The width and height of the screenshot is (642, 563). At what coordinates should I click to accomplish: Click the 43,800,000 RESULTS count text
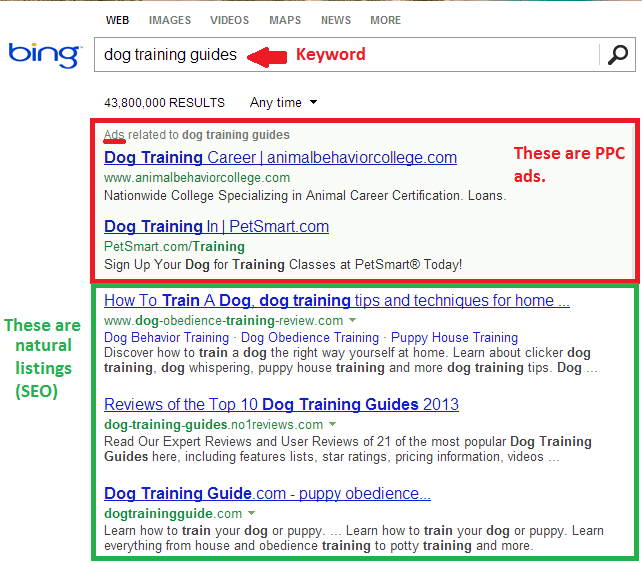pos(165,102)
